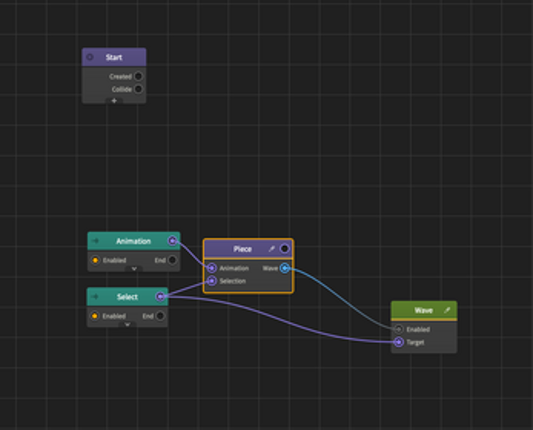The width and height of the screenshot is (533, 430).
Task: Click the Start node's header circle icon
Action: point(90,57)
